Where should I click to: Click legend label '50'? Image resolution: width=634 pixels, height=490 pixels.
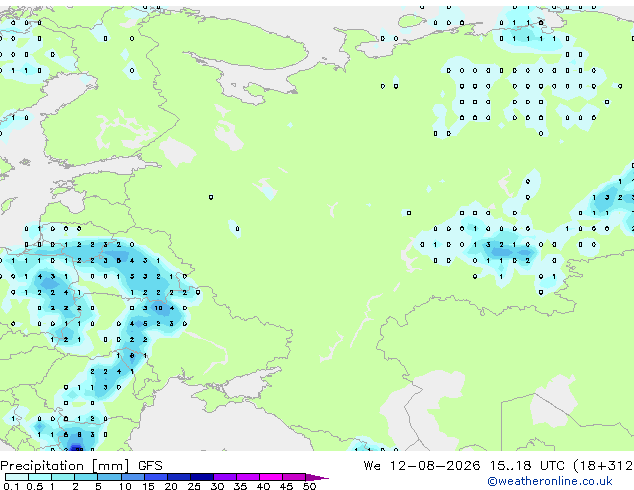(x=309, y=486)
